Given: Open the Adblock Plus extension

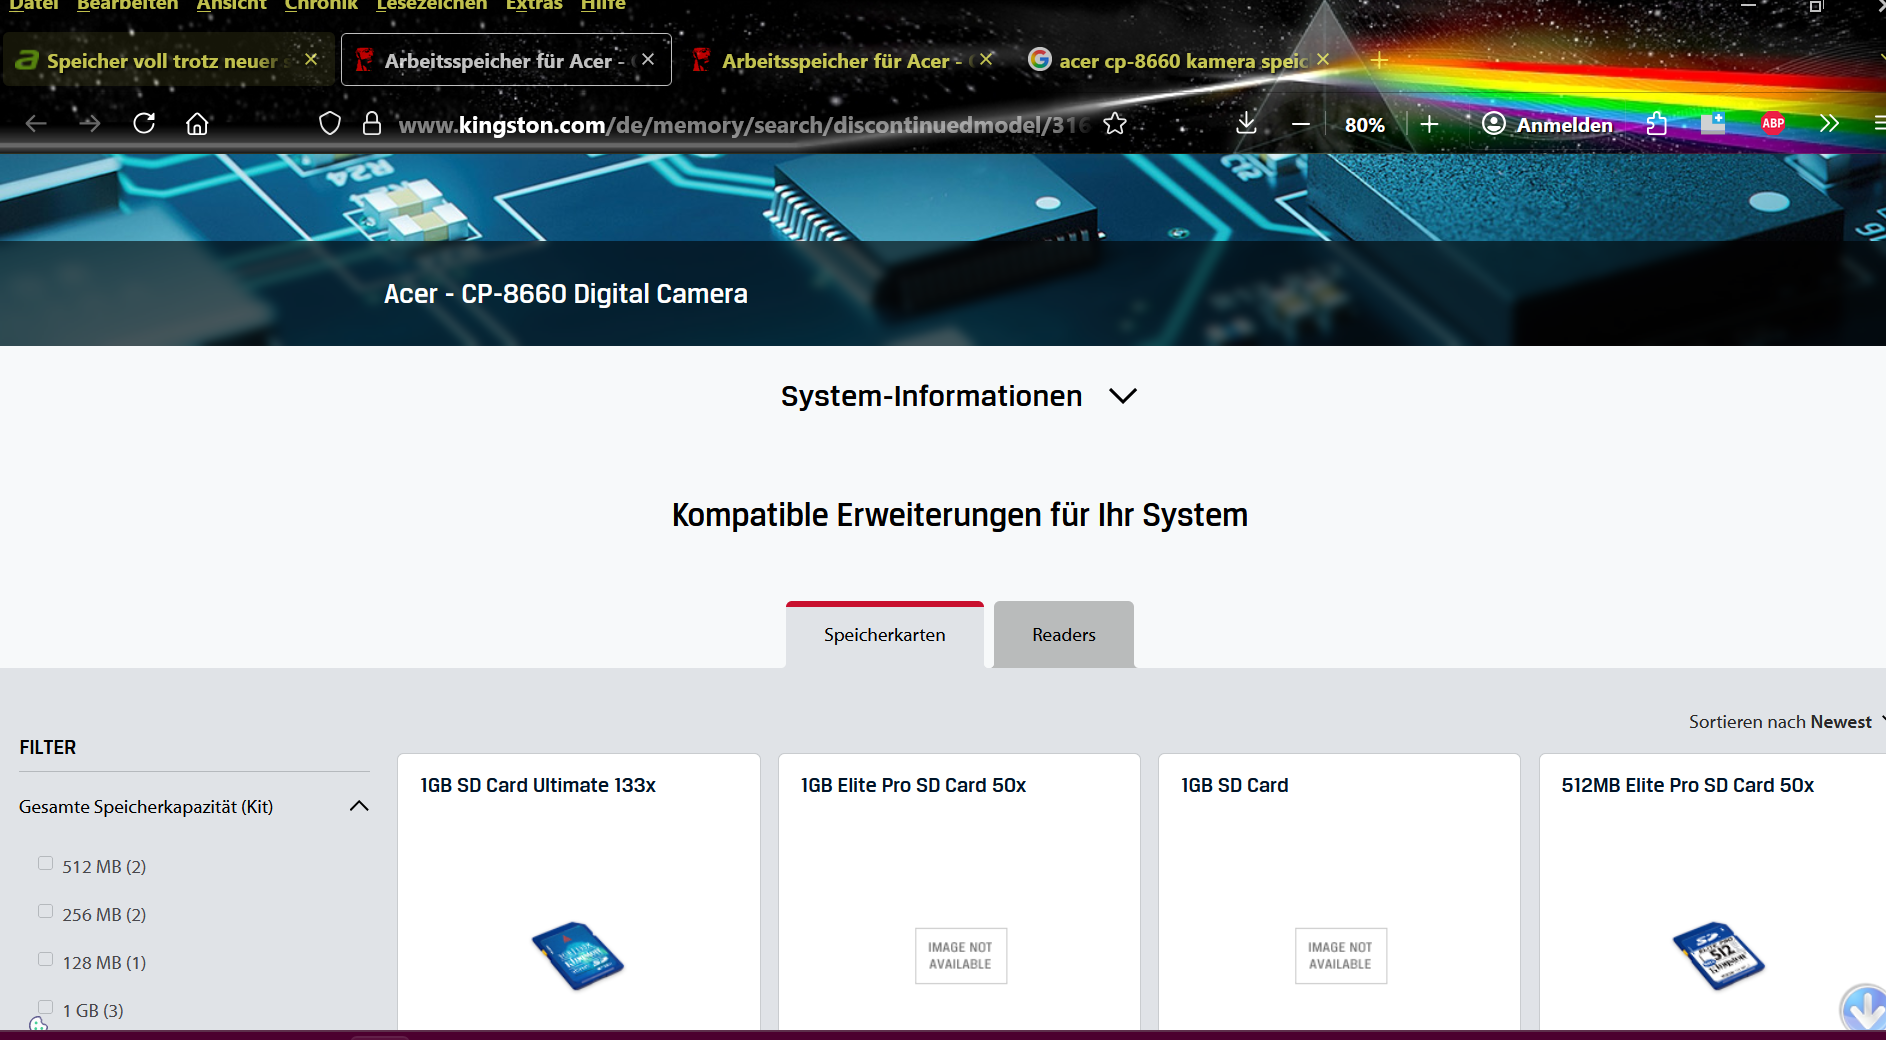Looking at the screenshot, I should pyautogui.click(x=1773, y=123).
